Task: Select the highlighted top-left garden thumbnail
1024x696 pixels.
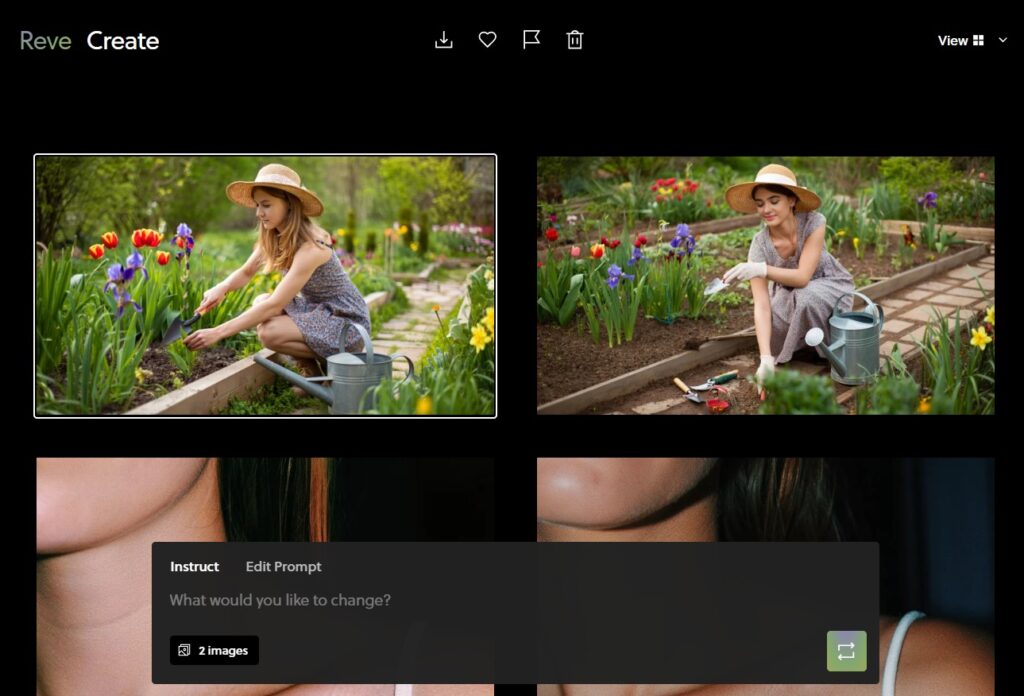Action: point(265,285)
